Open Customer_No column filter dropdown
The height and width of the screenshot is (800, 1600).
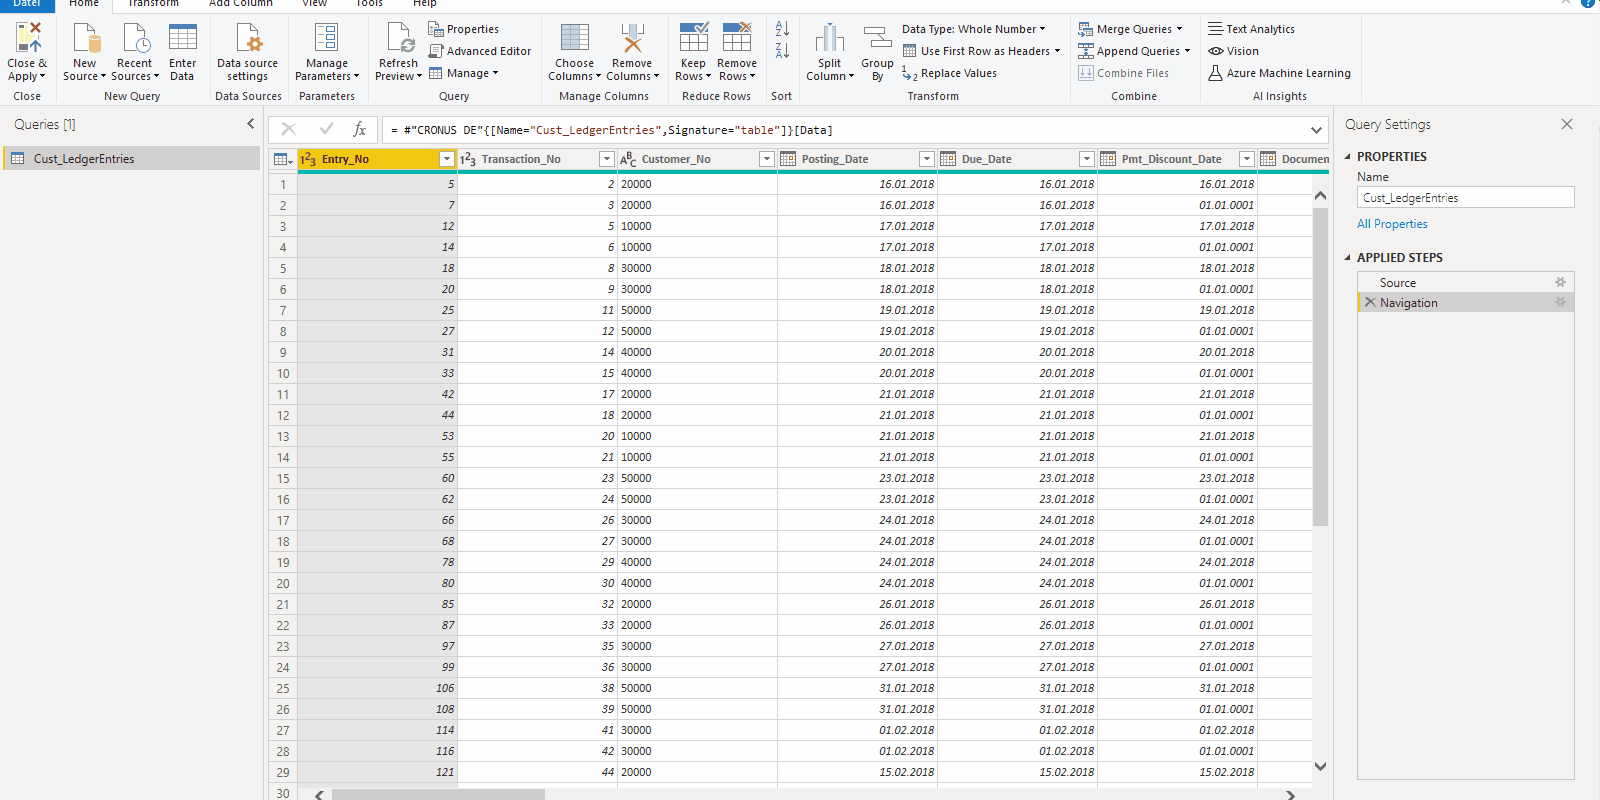[766, 159]
